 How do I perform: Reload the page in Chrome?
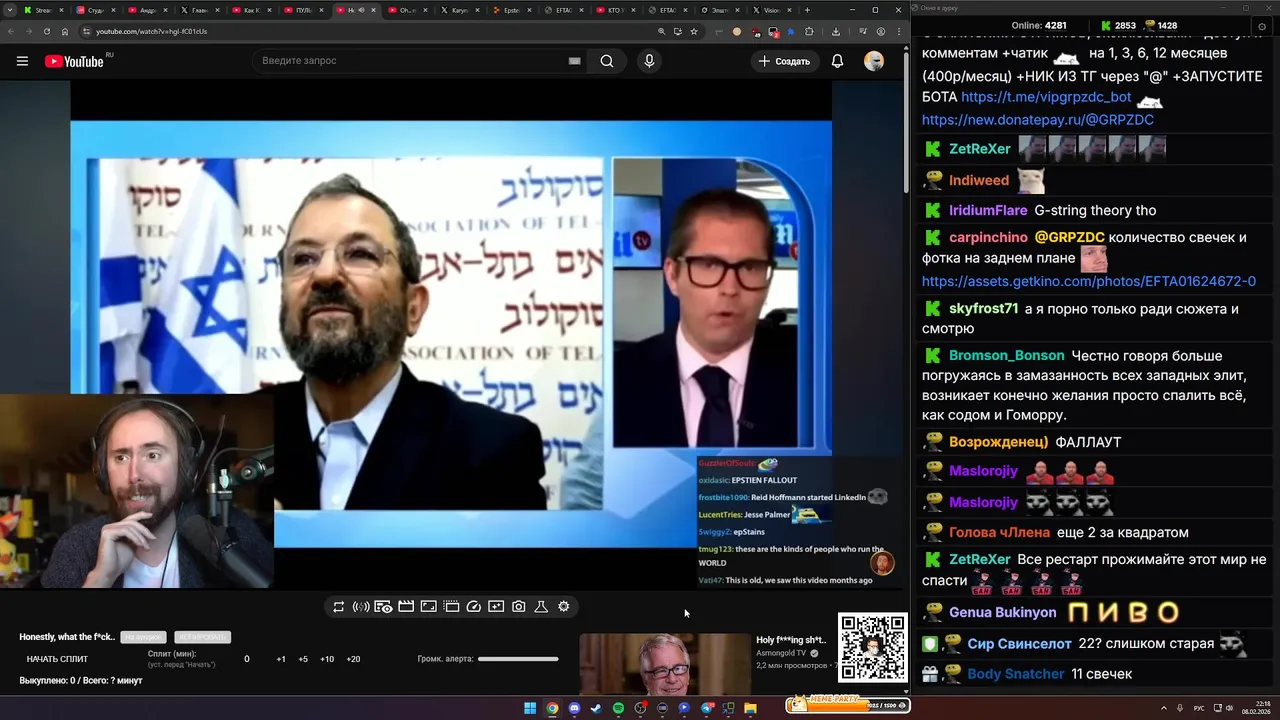(x=45, y=31)
